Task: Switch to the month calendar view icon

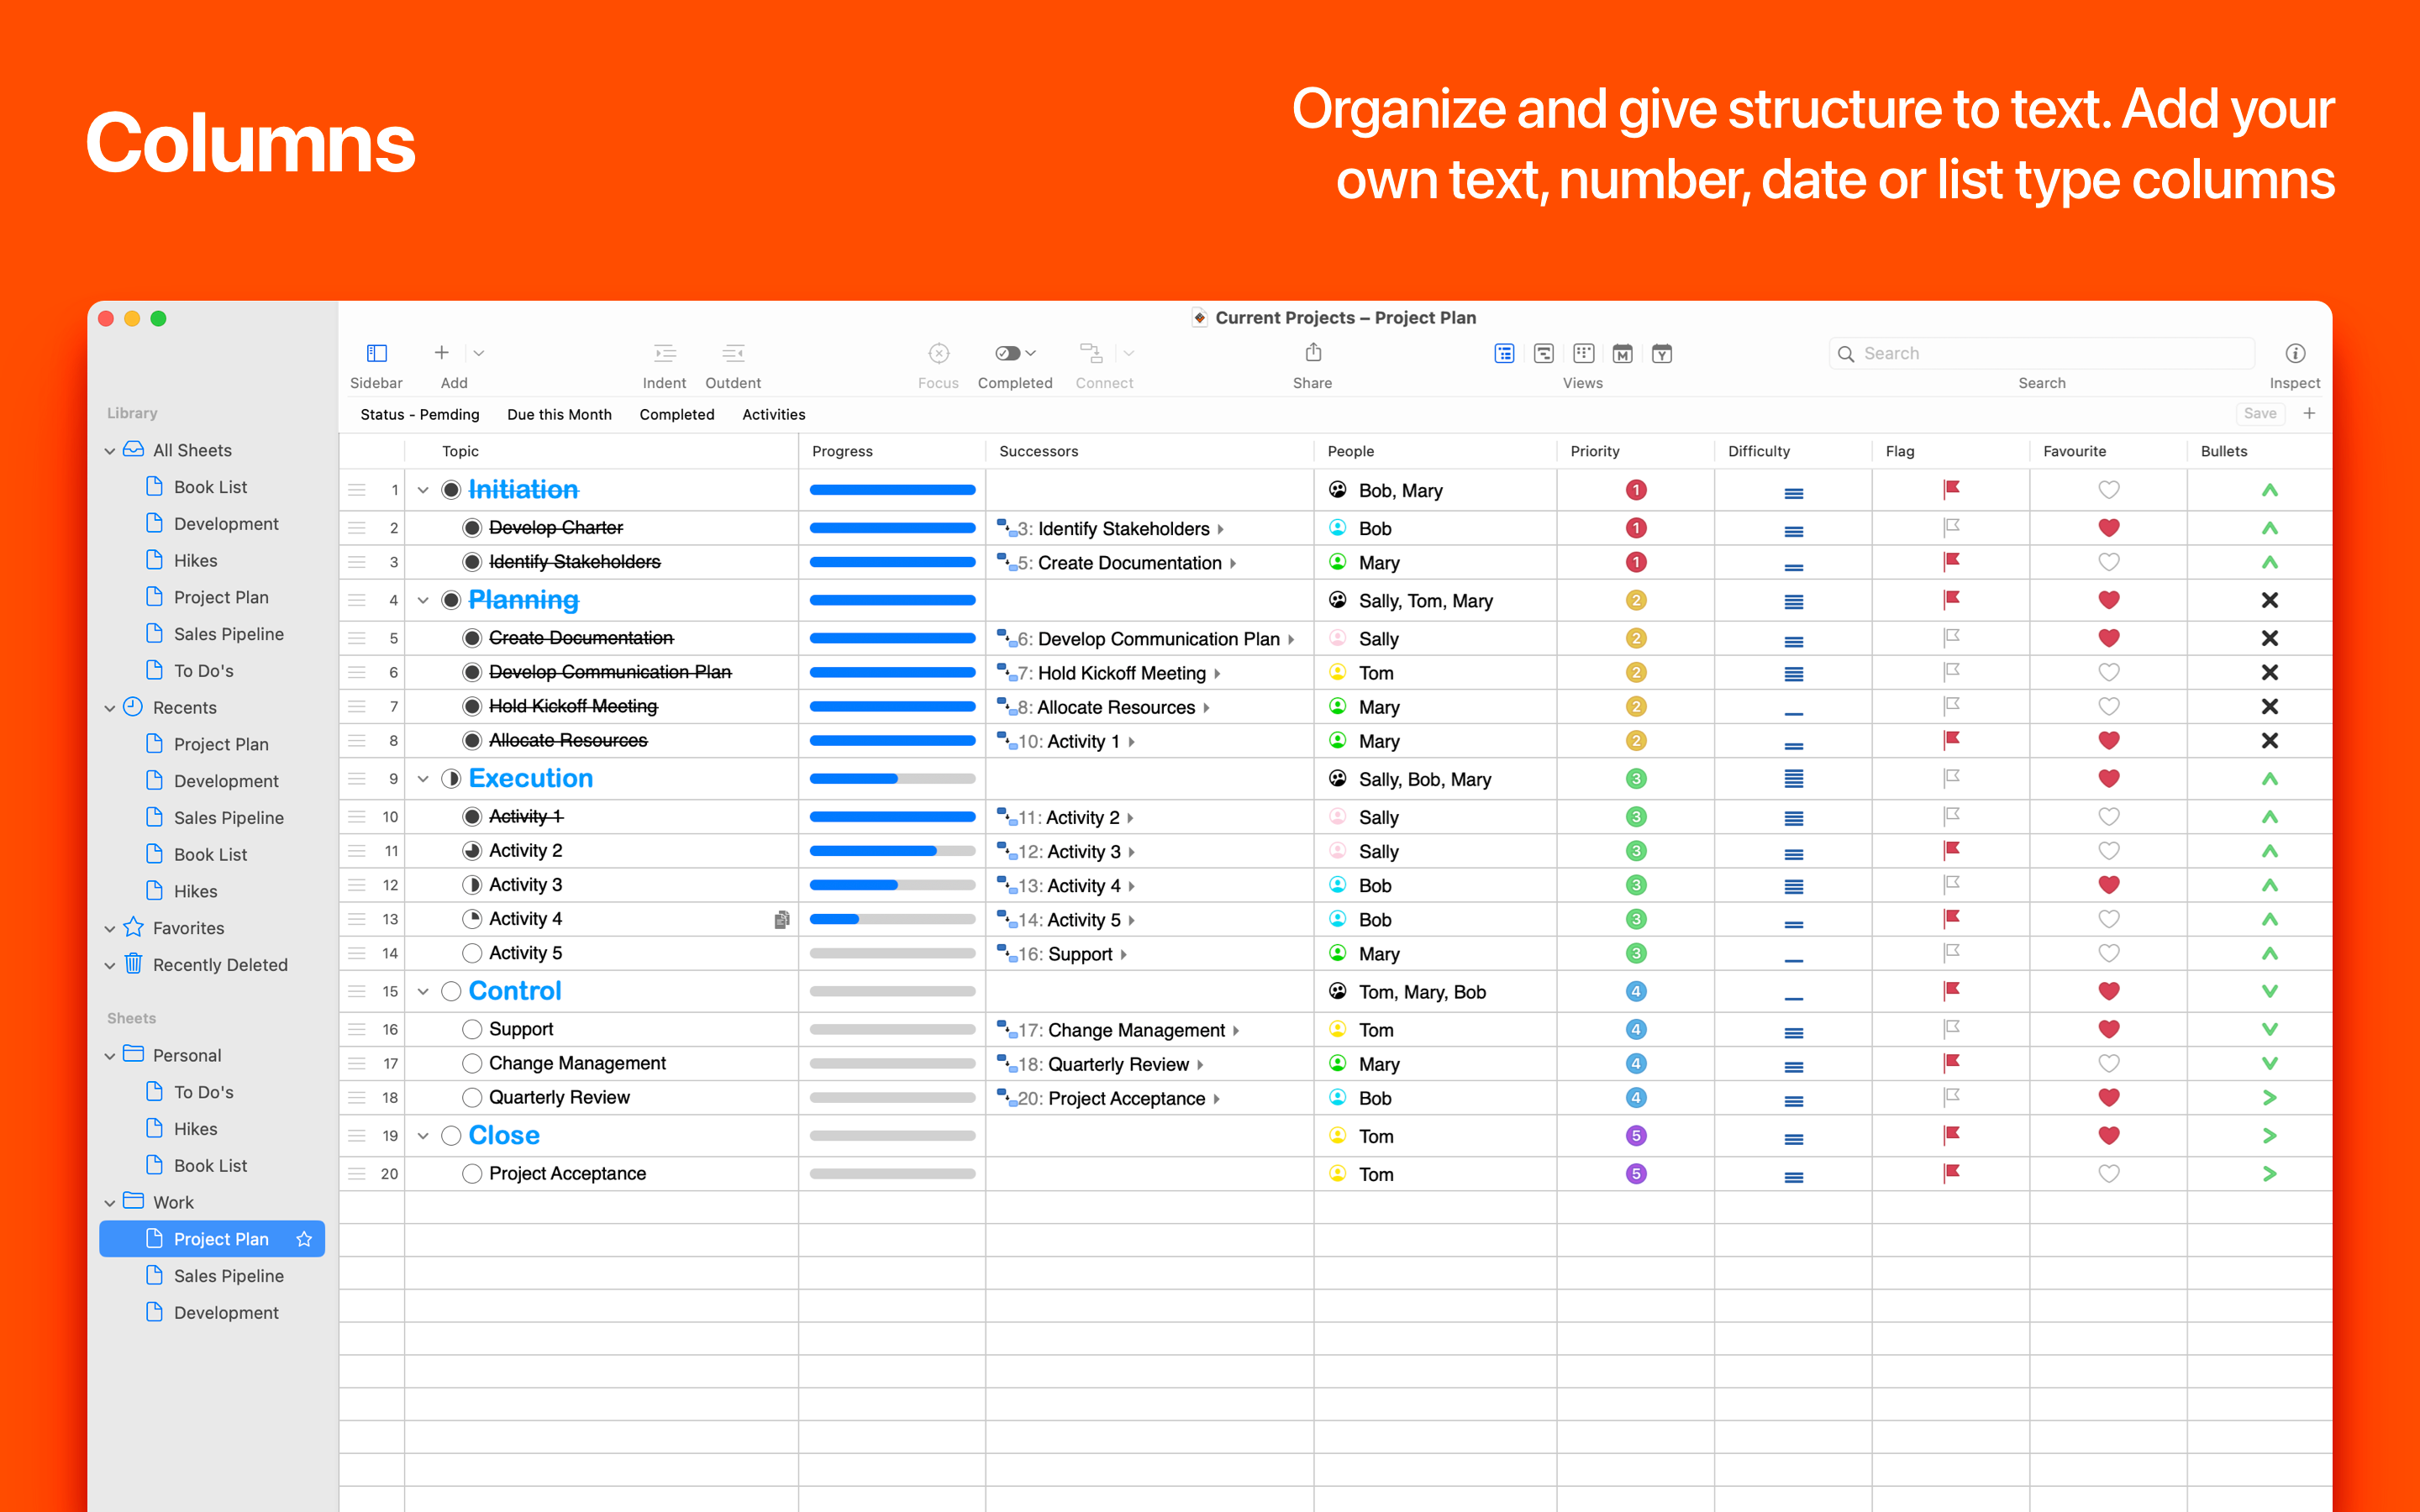Action: (1622, 353)
